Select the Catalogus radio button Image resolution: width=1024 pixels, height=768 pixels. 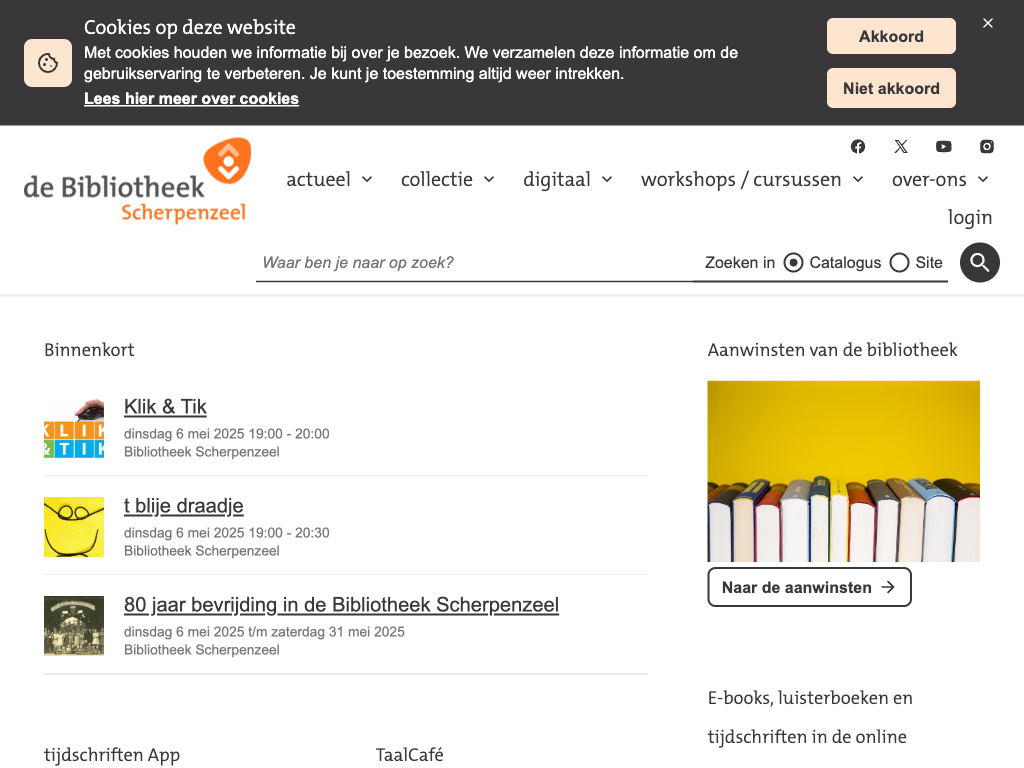793,263
